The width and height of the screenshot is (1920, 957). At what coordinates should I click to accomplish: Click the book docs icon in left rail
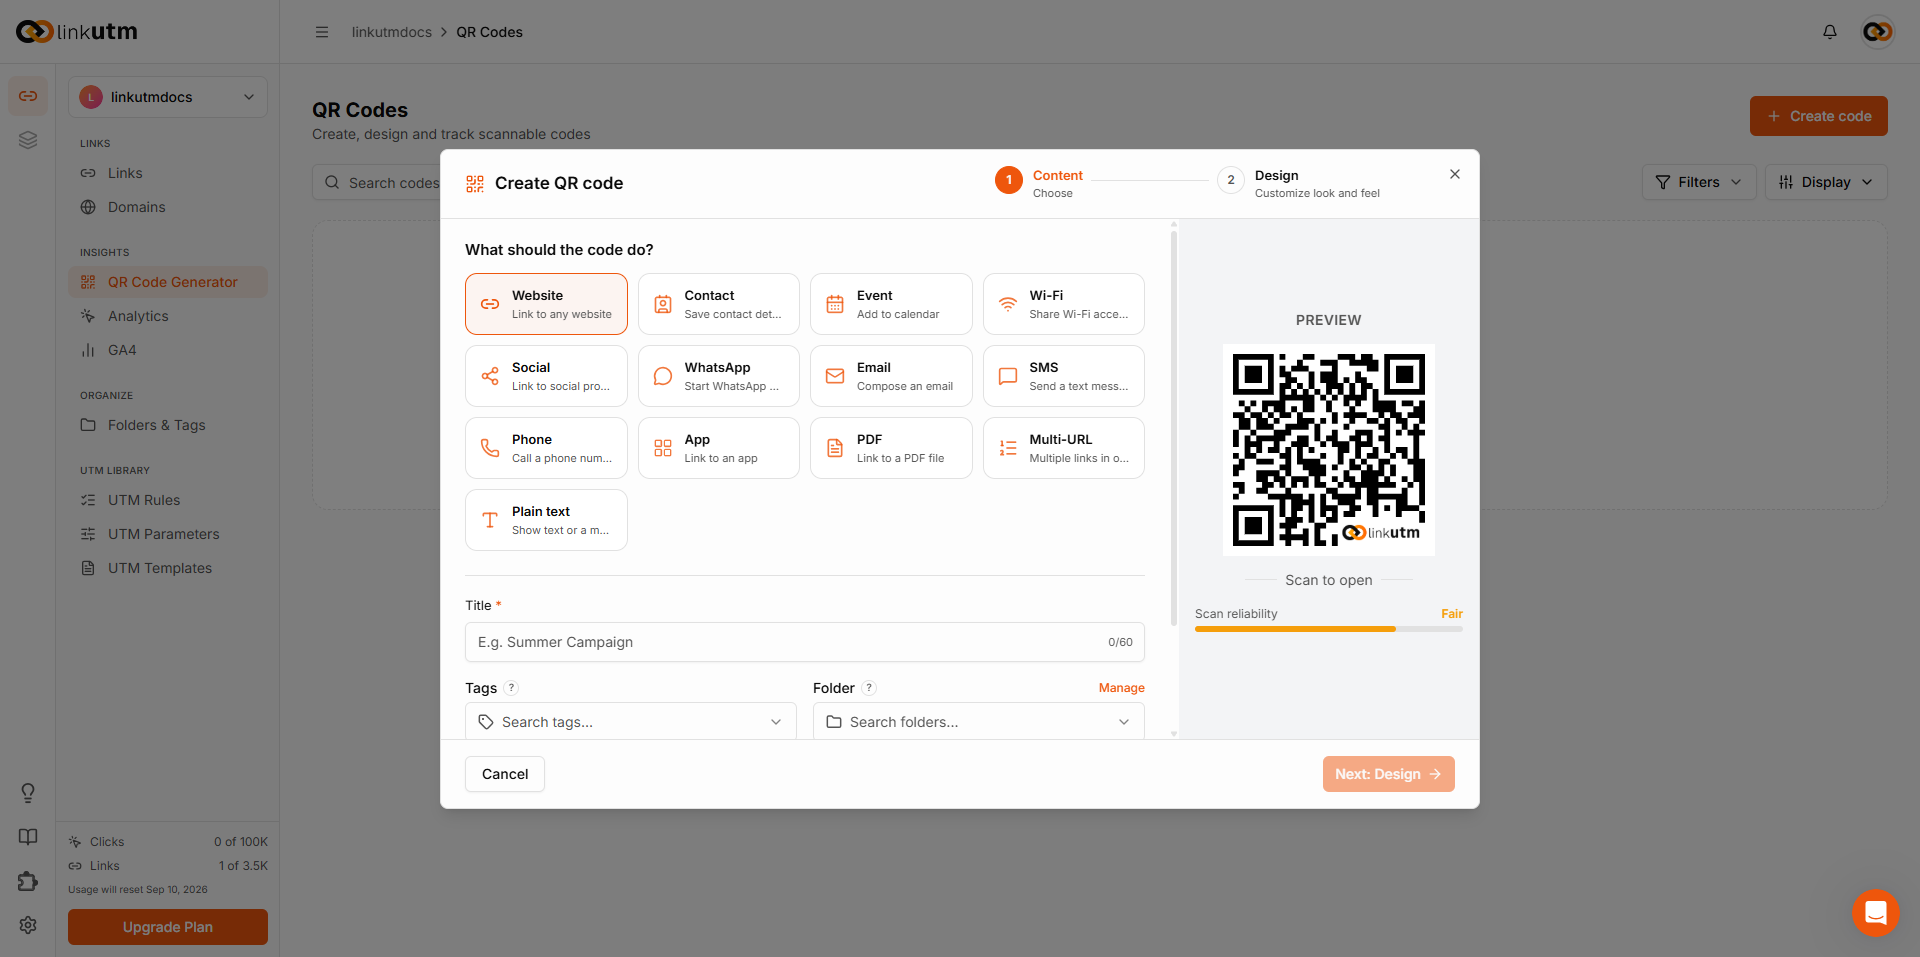(x=28, y=837)
